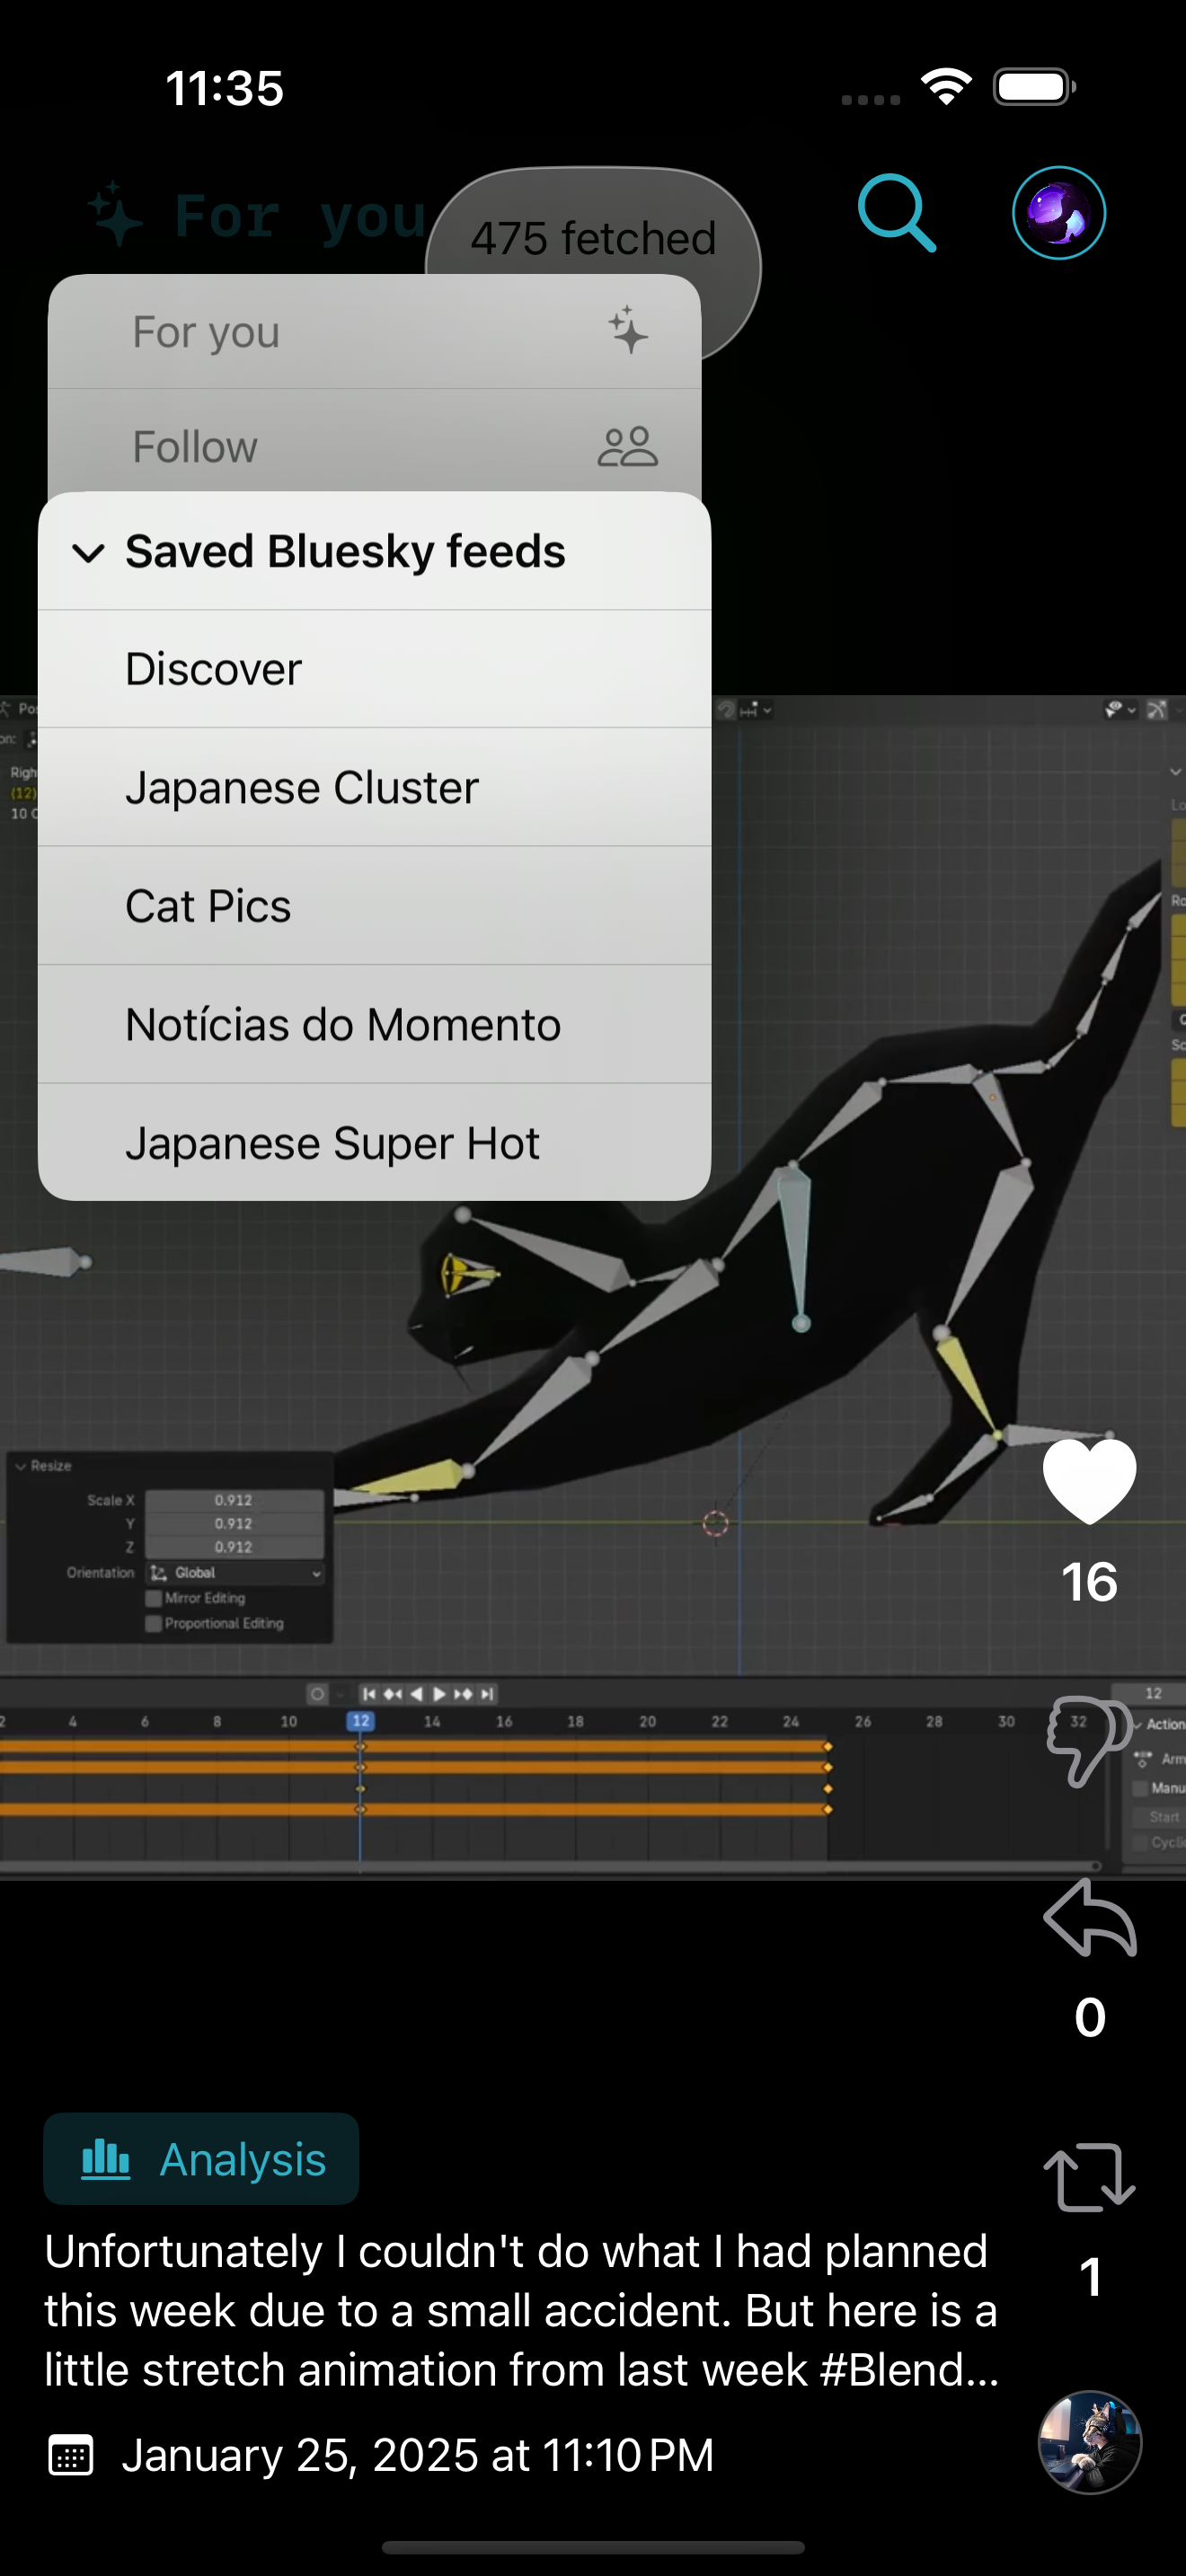
Task: Open the profile avatar at top right
Action: 1058,213
